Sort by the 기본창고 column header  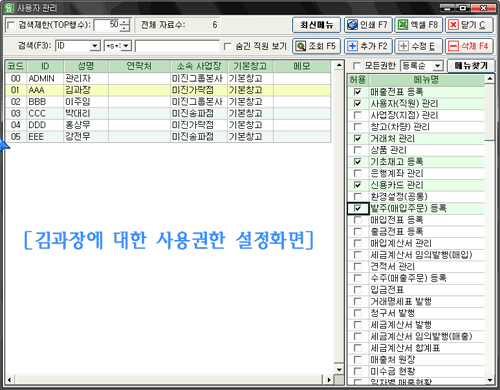tap(250, 66)
